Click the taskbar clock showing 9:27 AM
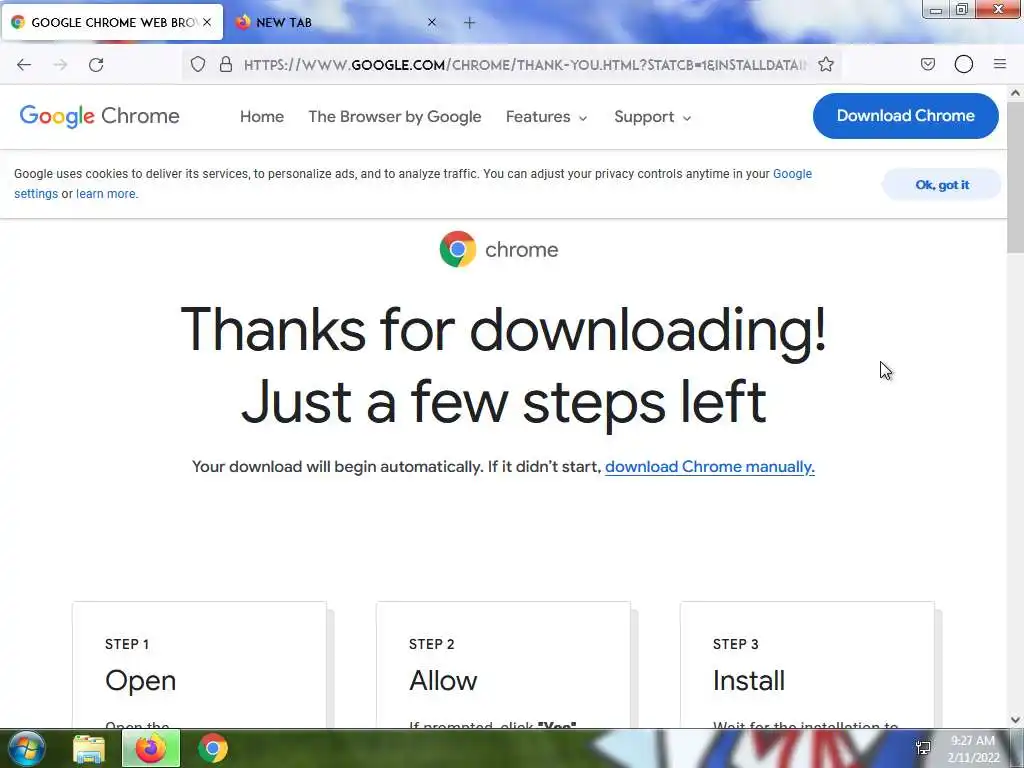Image resolution: width=1024 pixels, height=768 pixels. pyautogui.click(x=973, y=749)
